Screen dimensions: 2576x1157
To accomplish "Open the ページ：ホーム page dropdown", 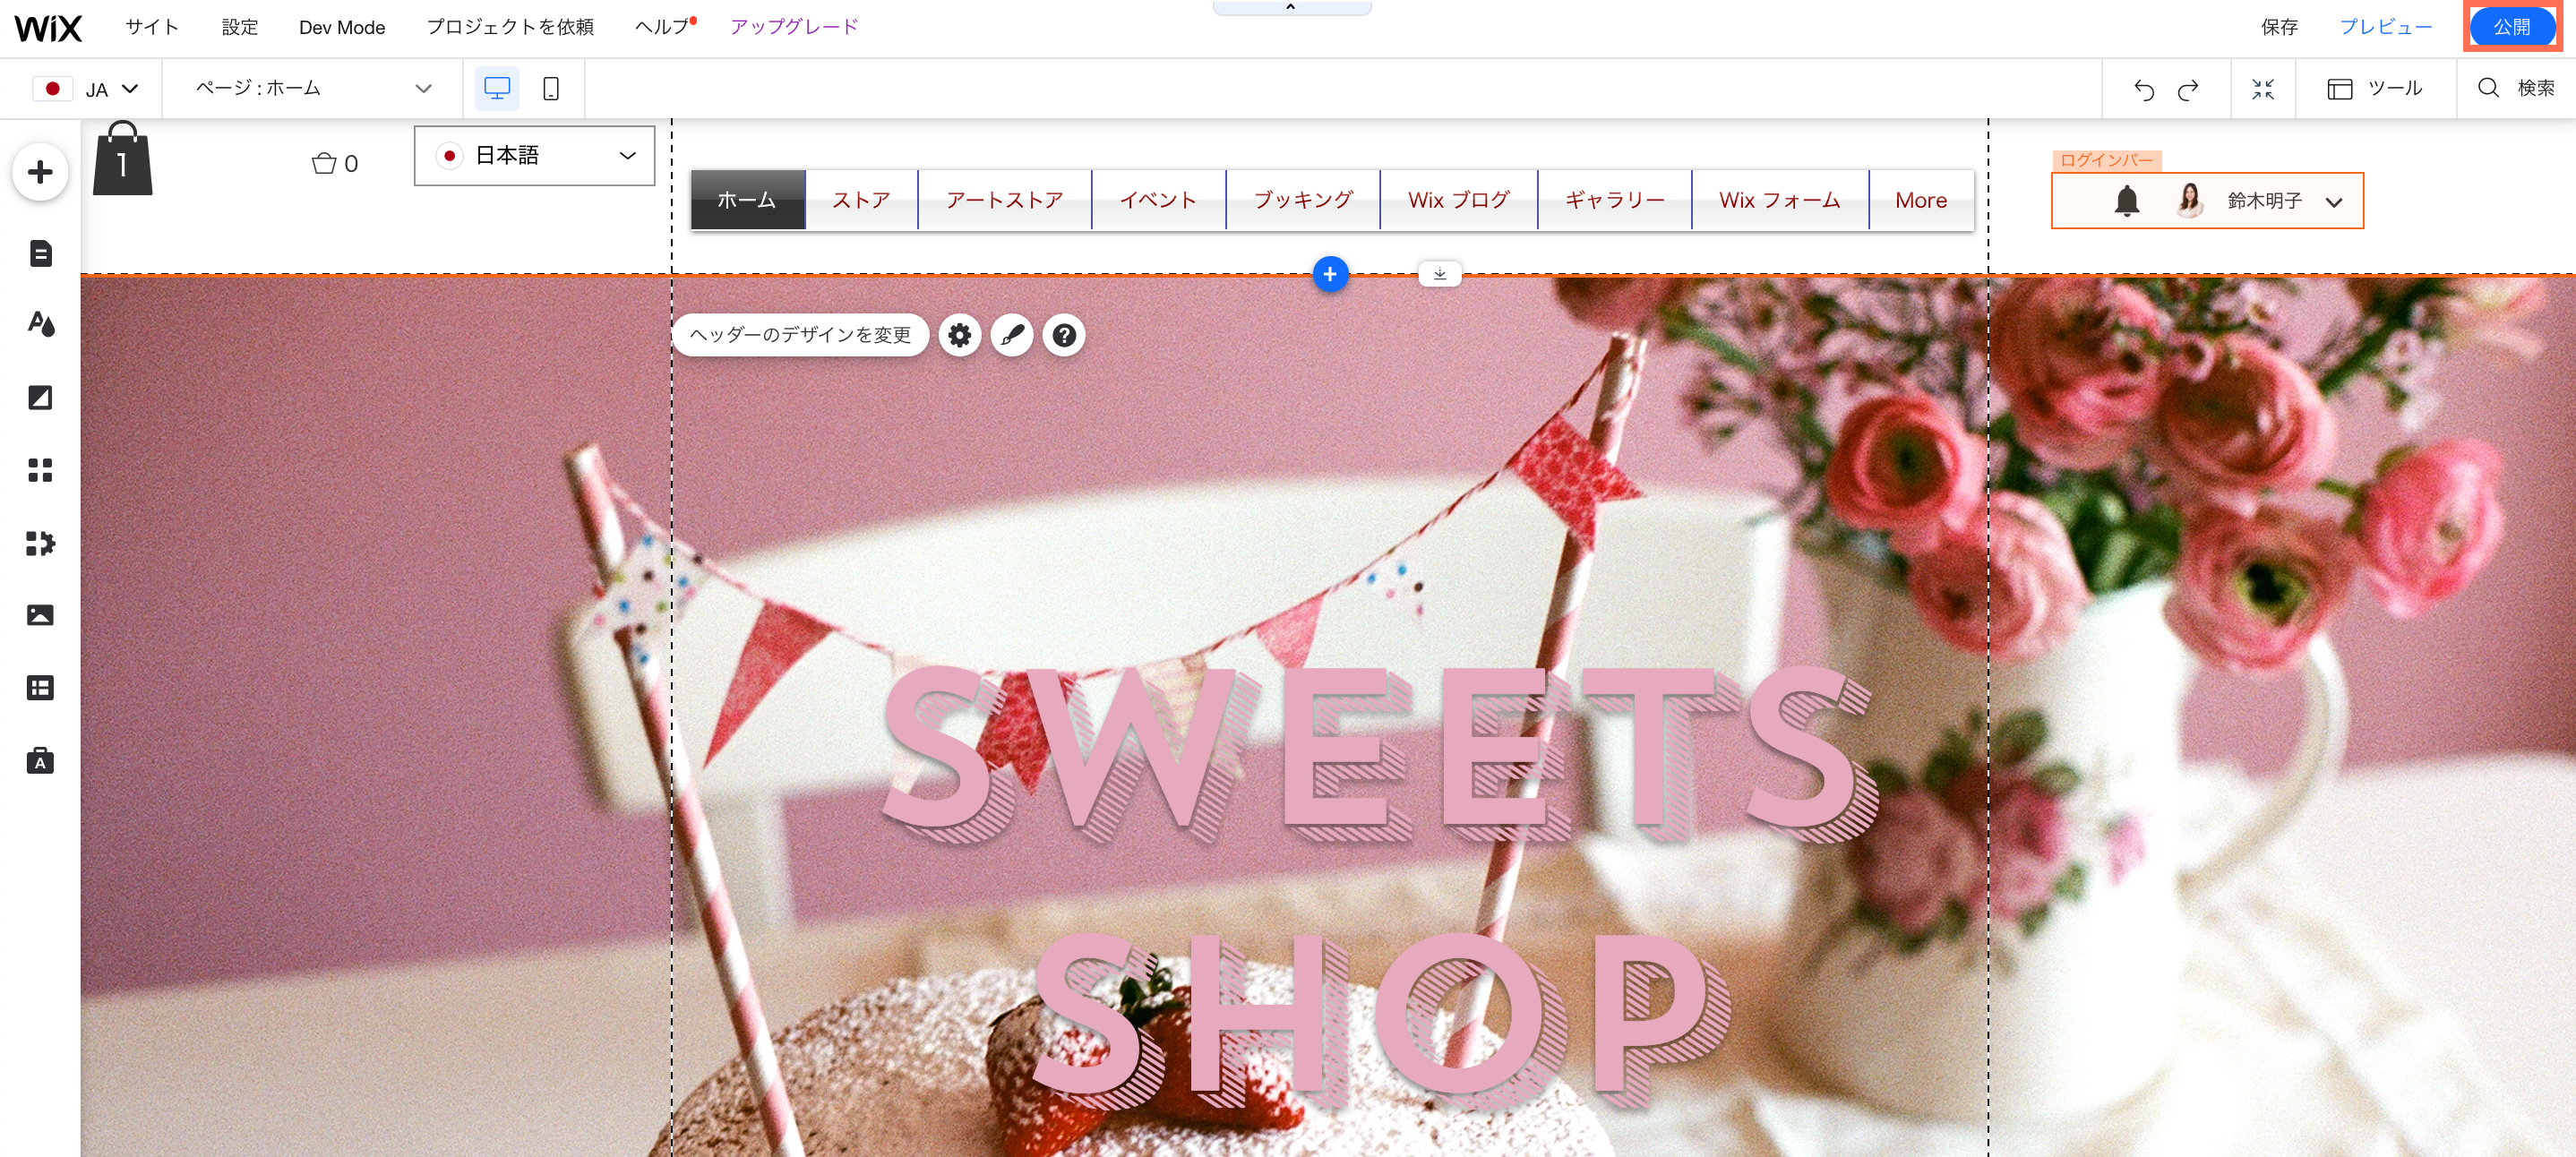I will pos(312,89).
